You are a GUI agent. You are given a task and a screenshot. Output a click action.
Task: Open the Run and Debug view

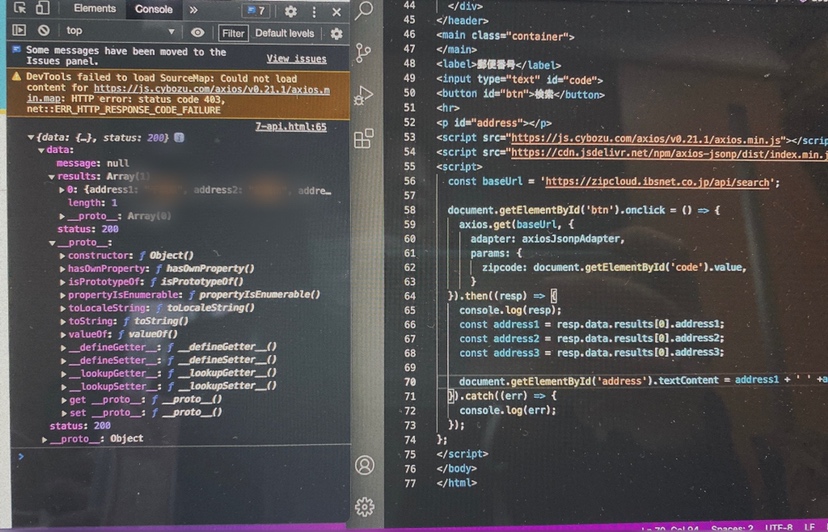coord(363,95)
